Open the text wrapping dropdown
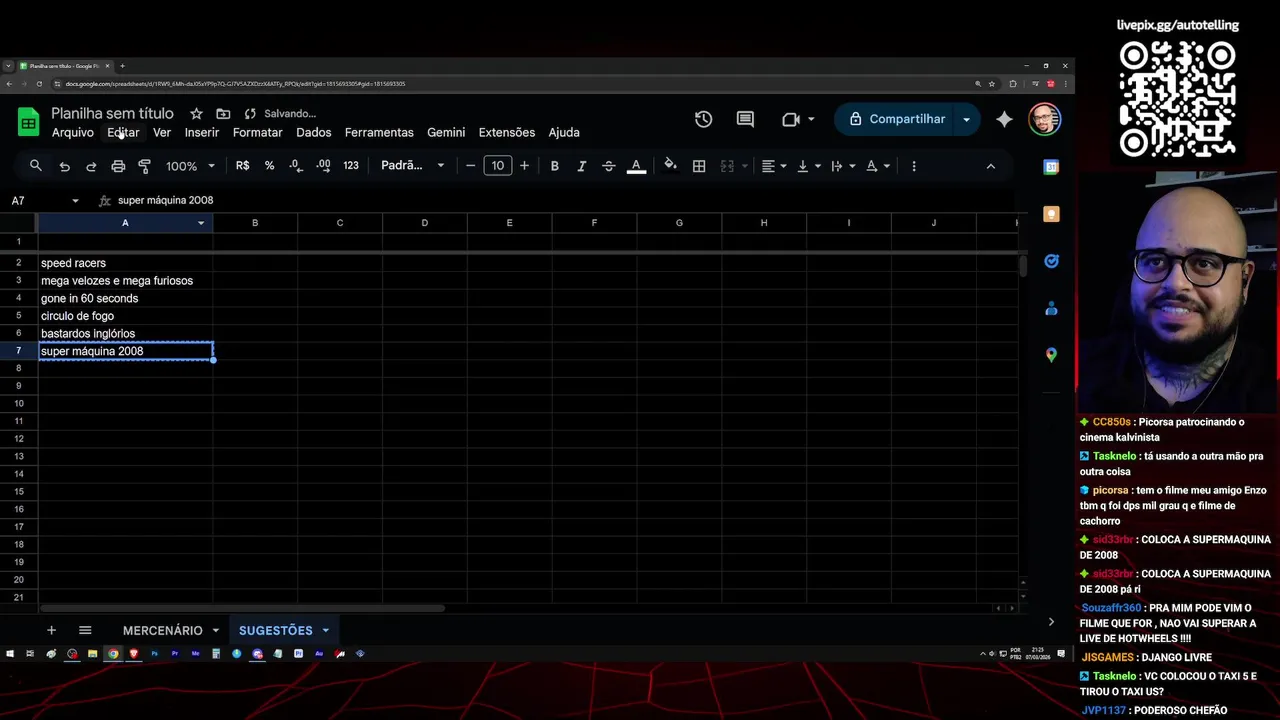This screenshot has height=720, width=1280. [843, 166]
